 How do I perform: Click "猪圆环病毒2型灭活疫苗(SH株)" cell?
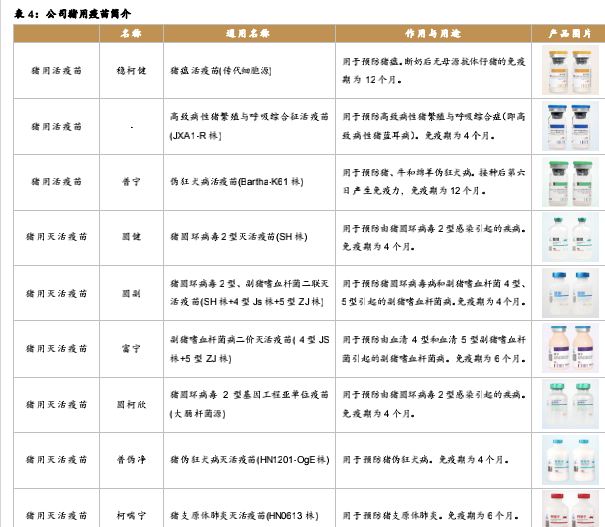pyautogui.click(x=238, y=236)
